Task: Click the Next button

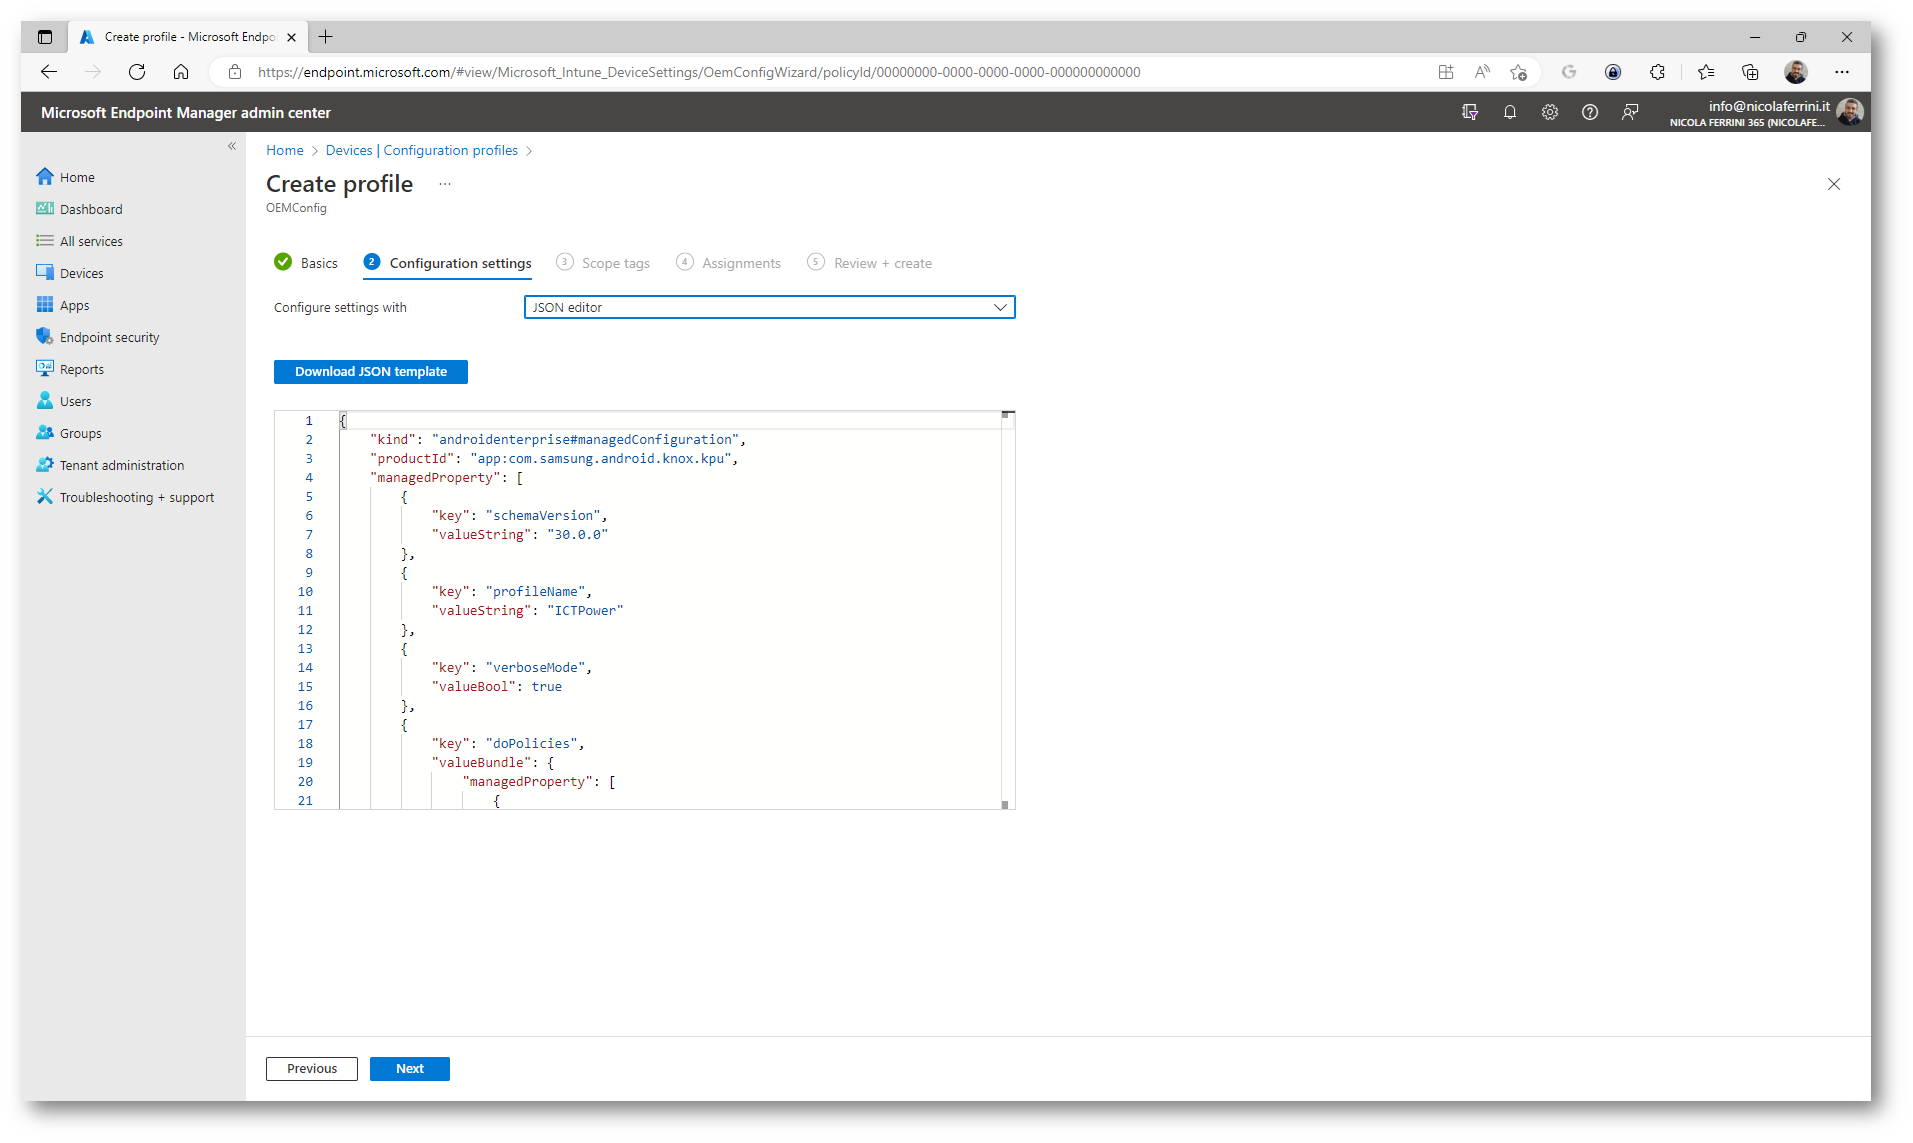Action: pyautogui.click(x=410, y=1068)
